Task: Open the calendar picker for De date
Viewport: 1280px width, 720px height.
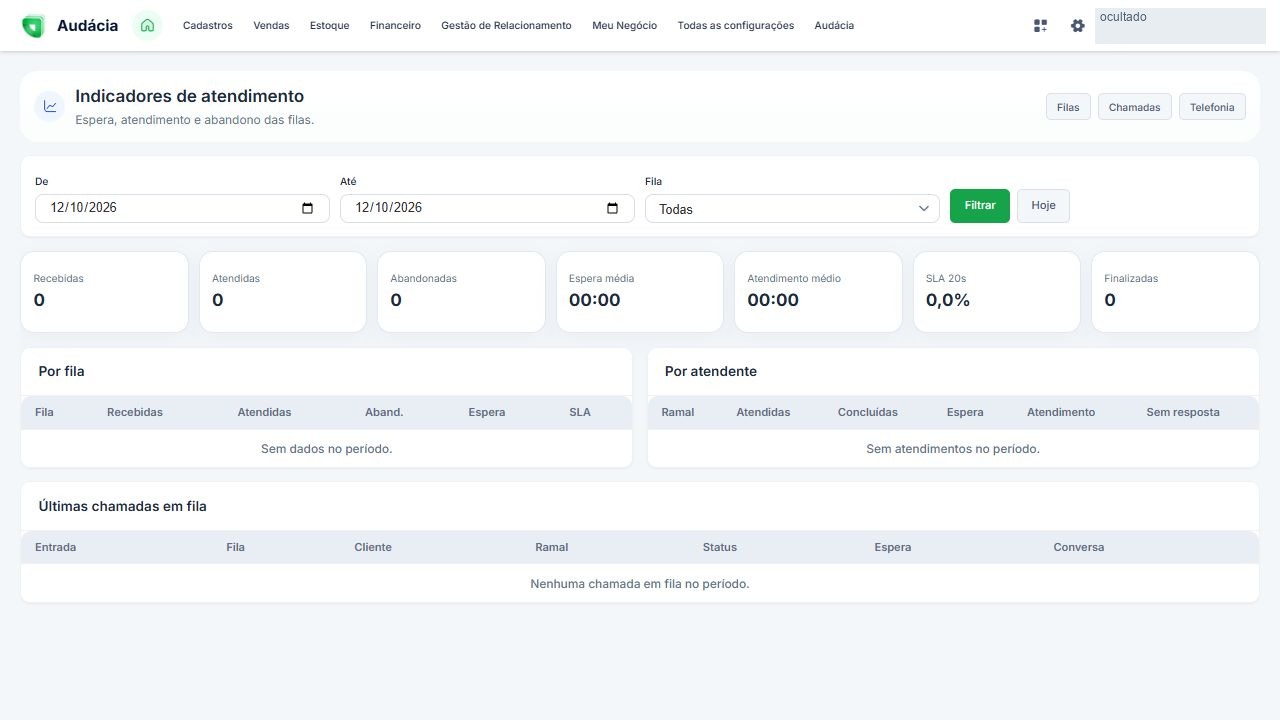Action: coord(307,208)
